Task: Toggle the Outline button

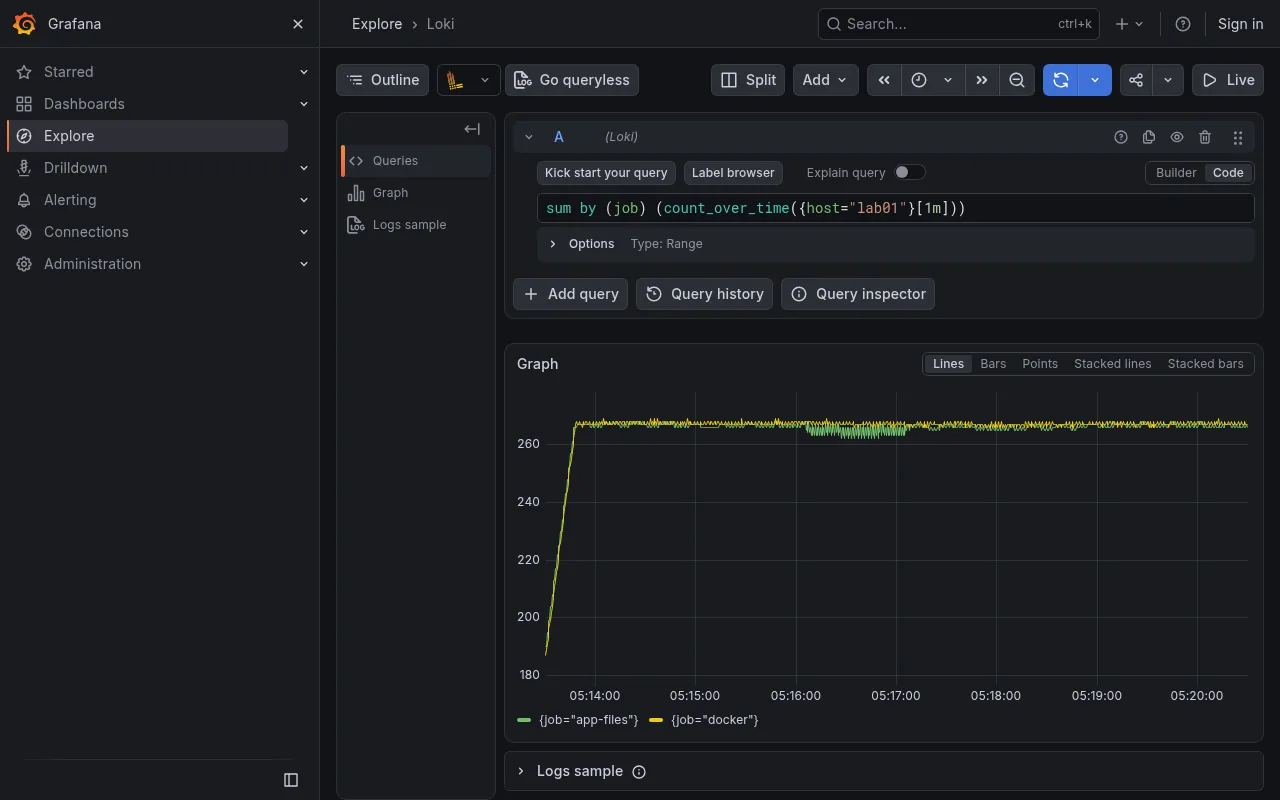Action: click(382, 80)
